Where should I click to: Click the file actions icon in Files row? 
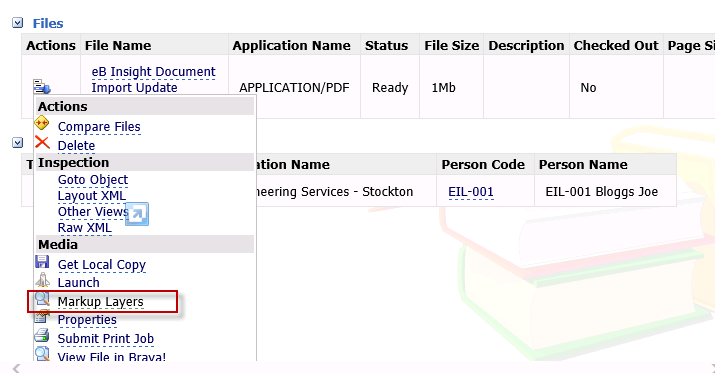pos(41,87)
